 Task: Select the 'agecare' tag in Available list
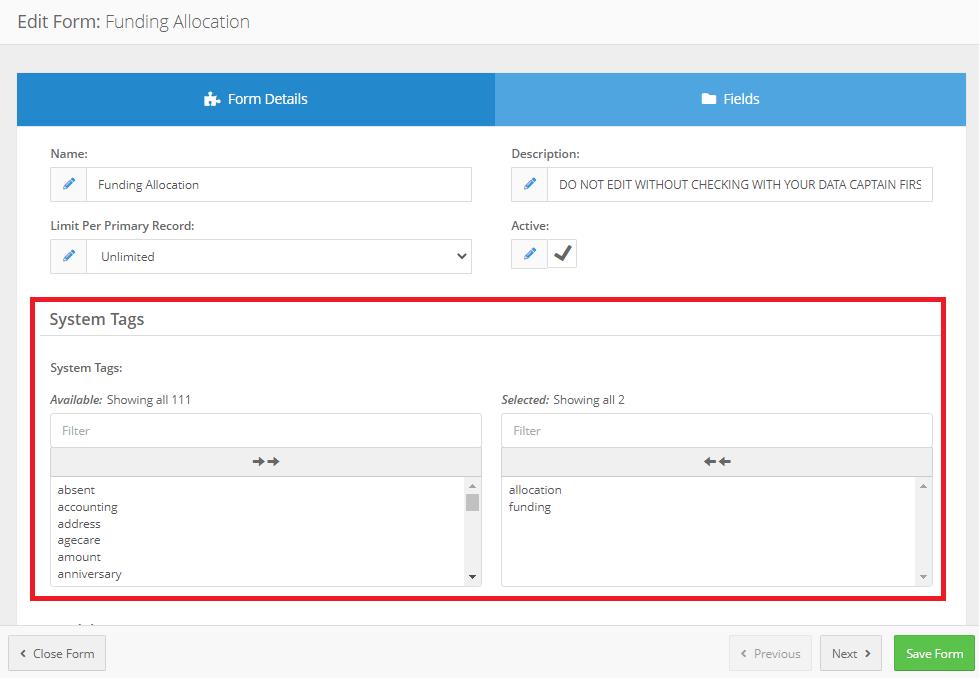coord(79,540)
